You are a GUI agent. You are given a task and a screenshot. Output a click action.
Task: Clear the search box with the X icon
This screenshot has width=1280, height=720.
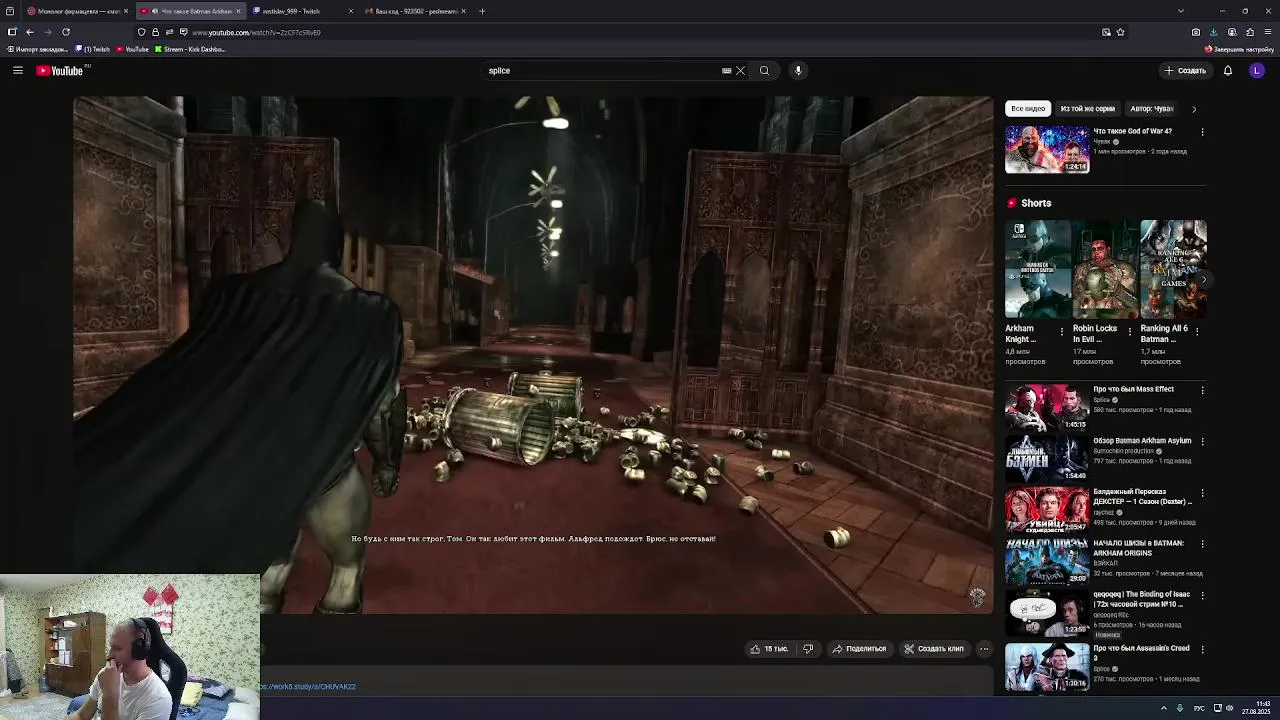click(x=740, y=70)
